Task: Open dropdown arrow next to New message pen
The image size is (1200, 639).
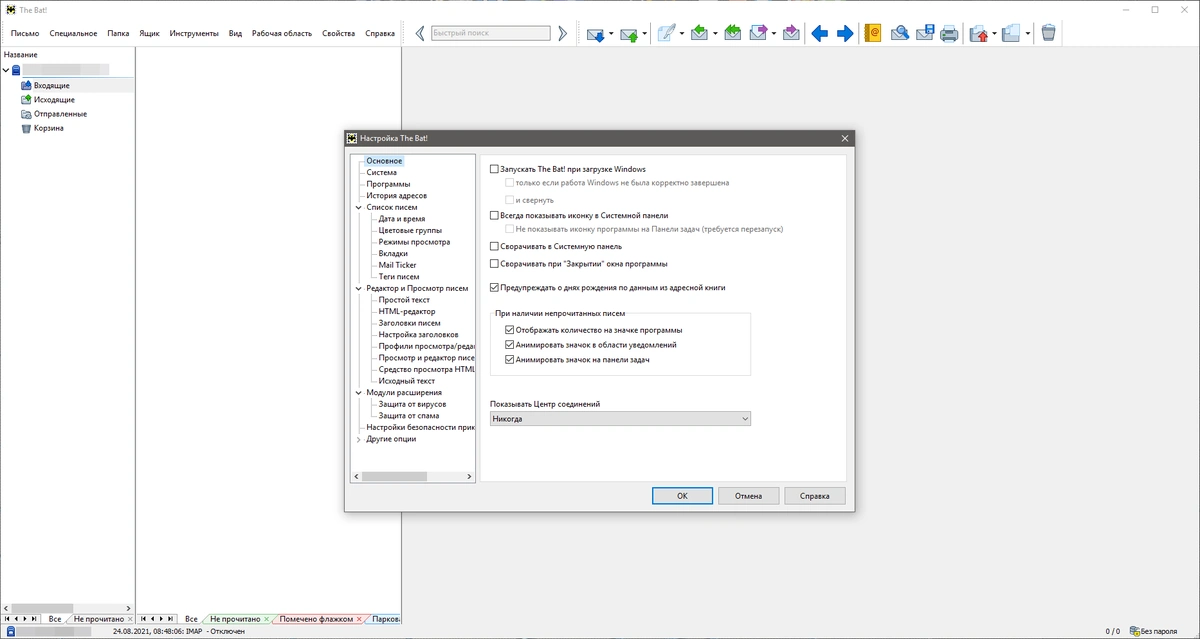Action: pos(683,34)
